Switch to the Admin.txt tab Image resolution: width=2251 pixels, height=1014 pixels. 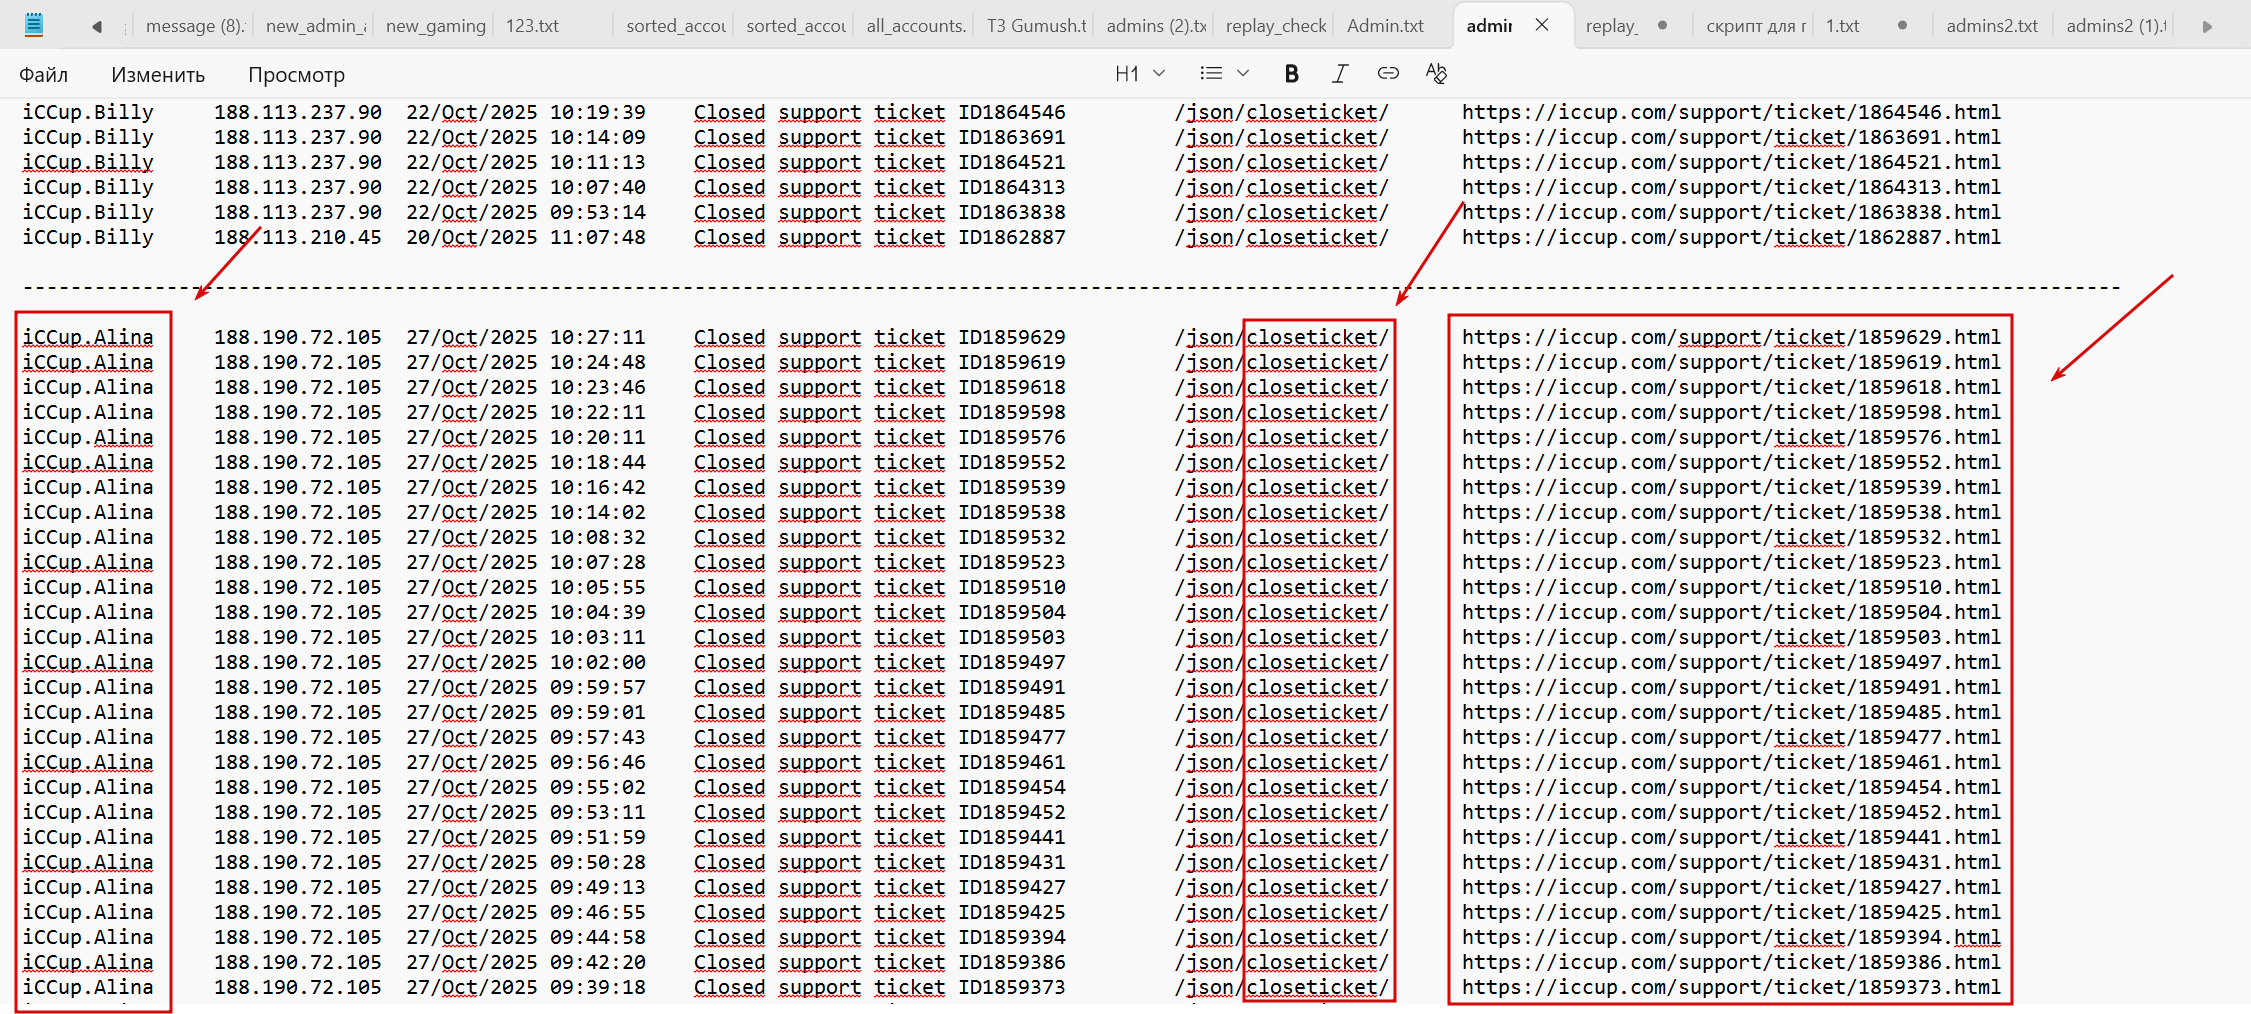click(1386, 26)
